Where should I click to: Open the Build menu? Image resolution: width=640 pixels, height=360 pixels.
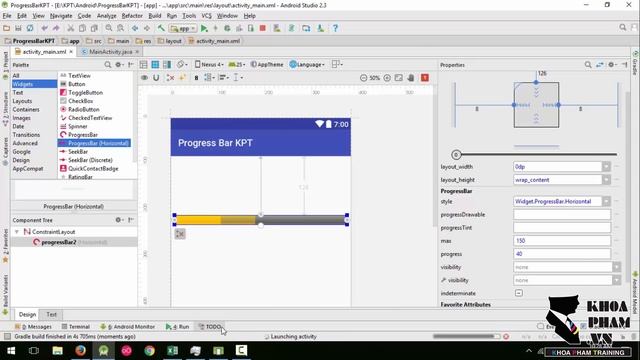[155, 16]
